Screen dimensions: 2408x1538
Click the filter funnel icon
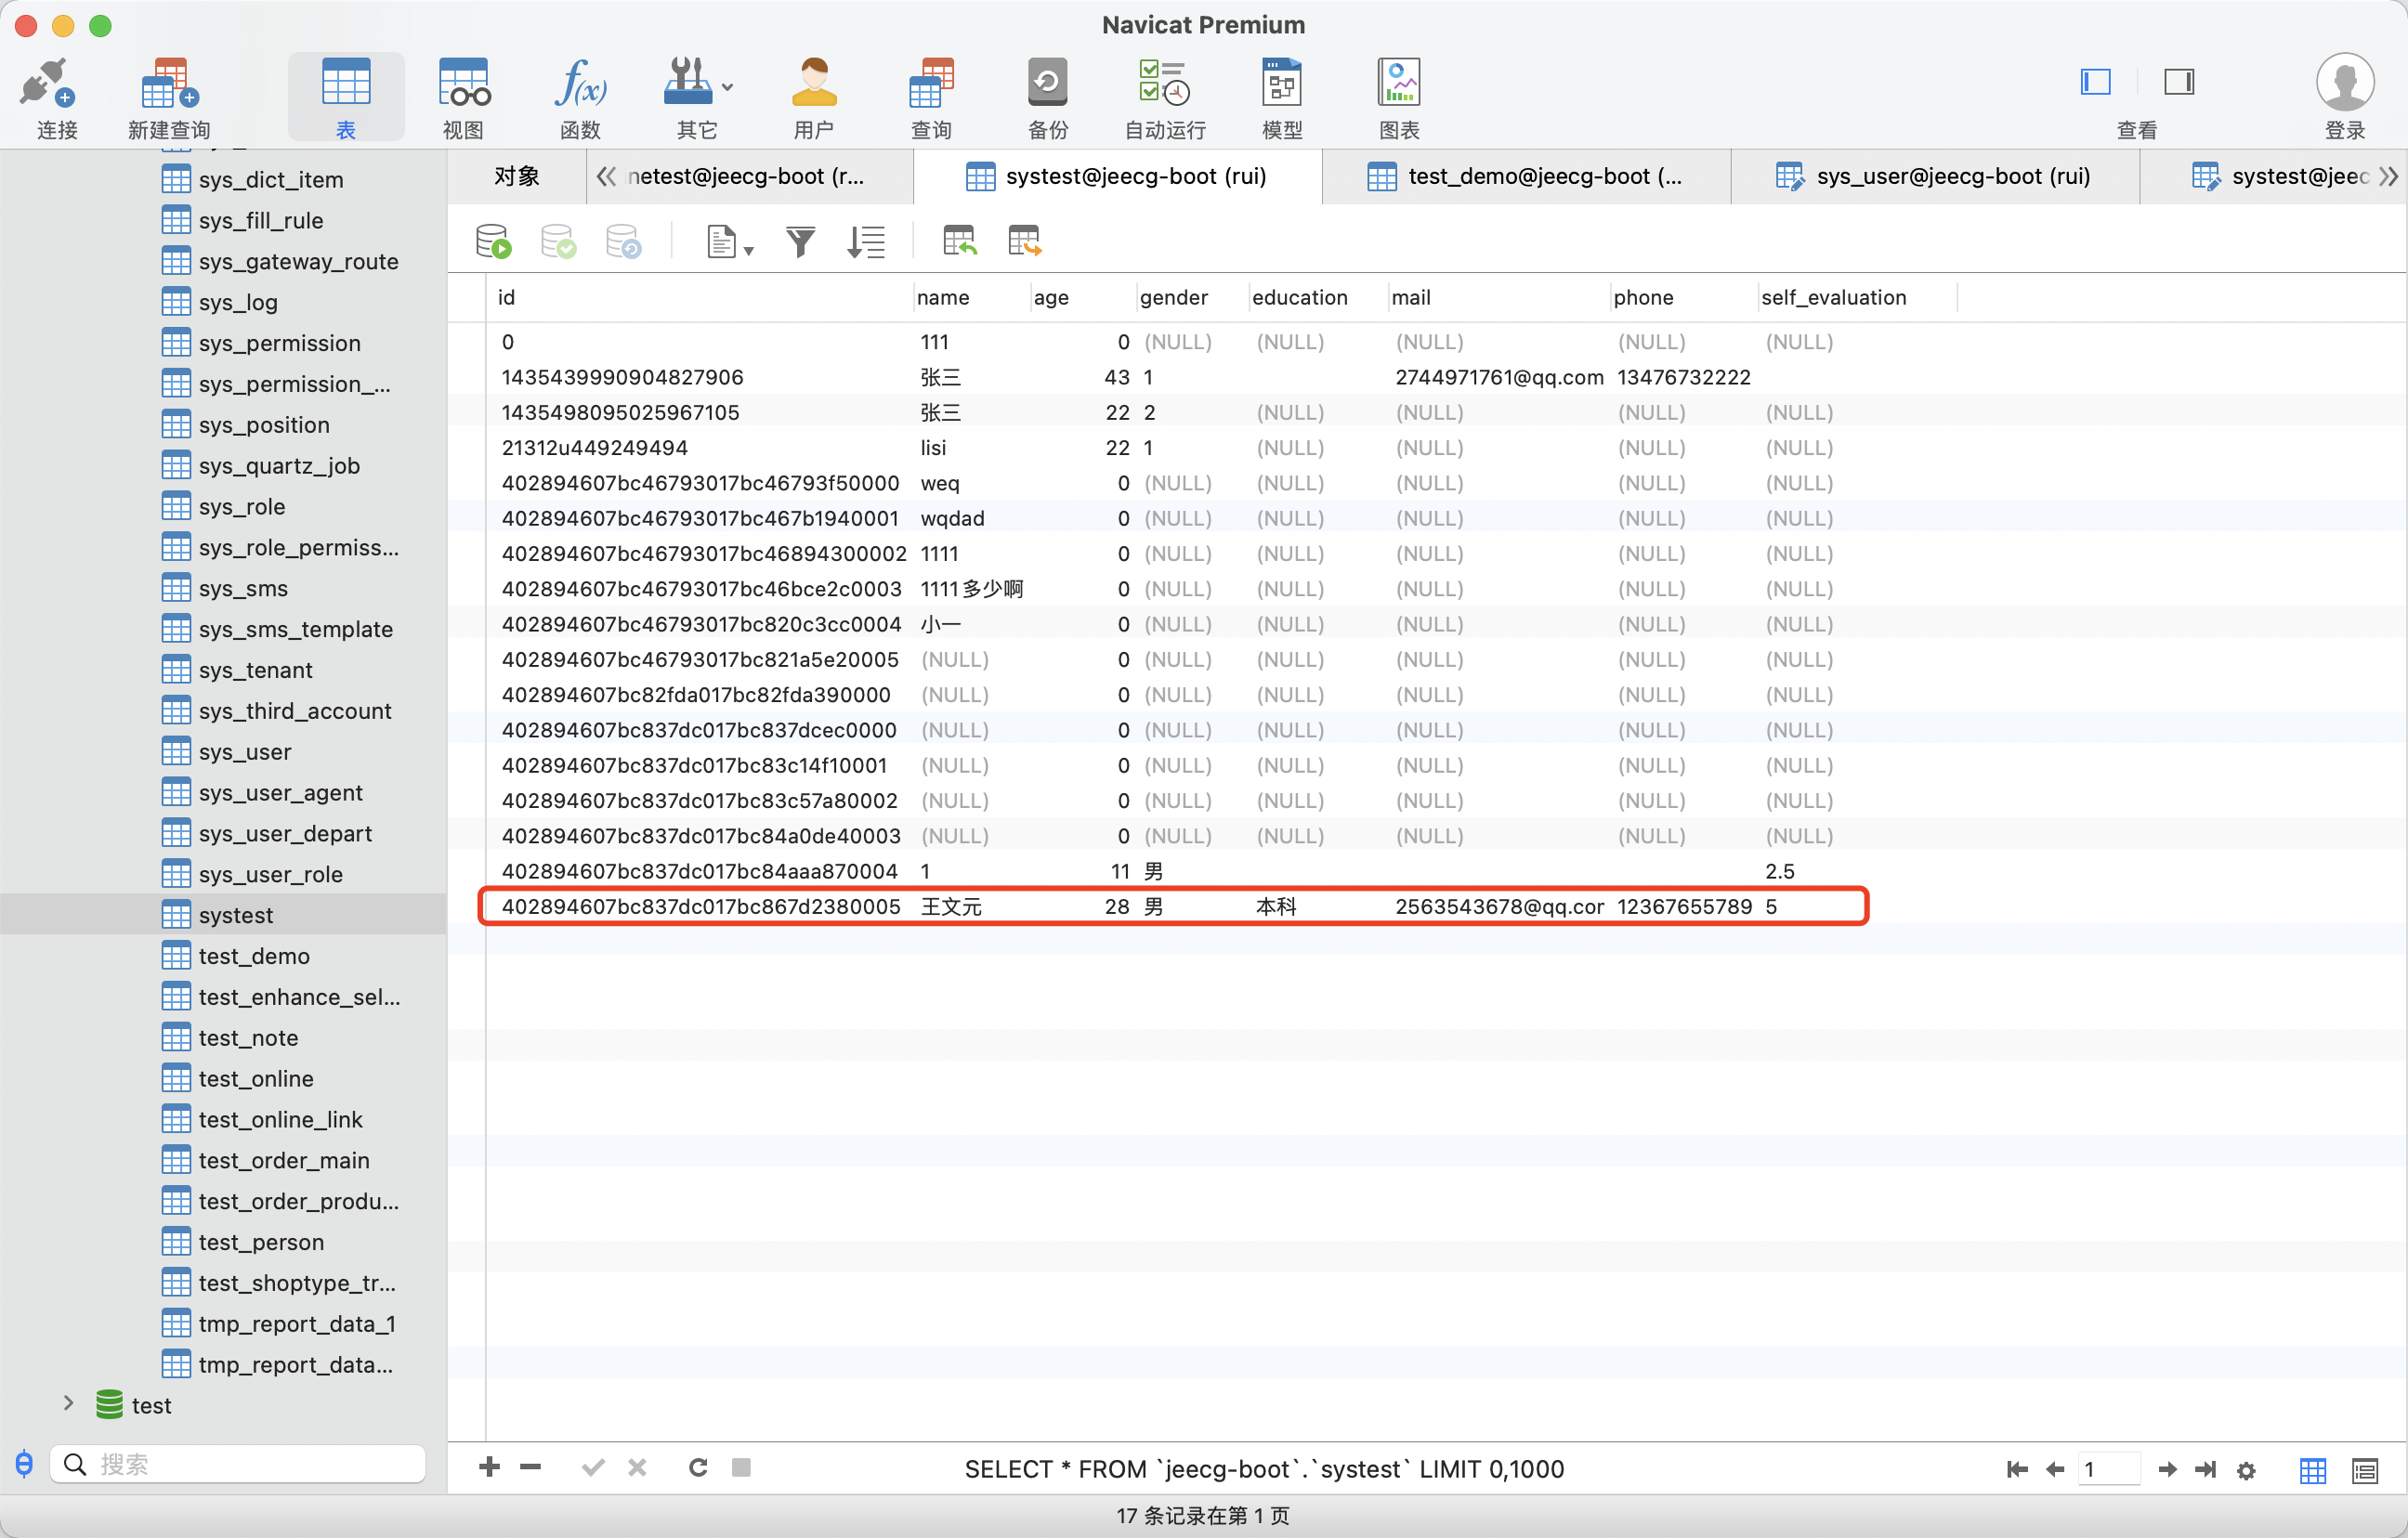pyautogui.click(x=800, y=242)
